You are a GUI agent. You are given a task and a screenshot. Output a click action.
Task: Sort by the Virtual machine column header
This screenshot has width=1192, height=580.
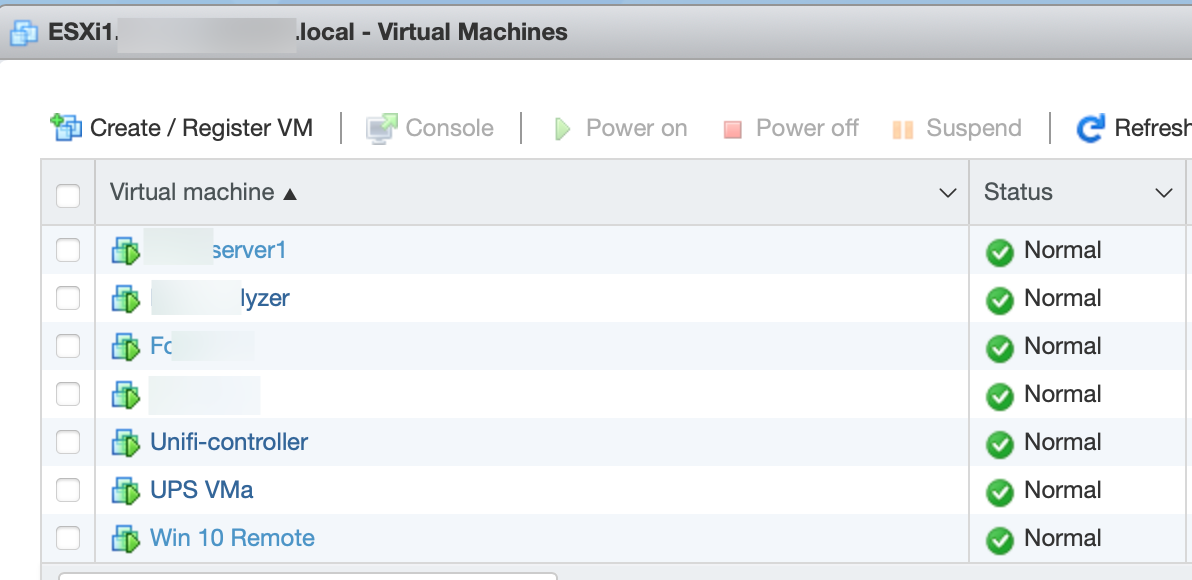[192, 192]
